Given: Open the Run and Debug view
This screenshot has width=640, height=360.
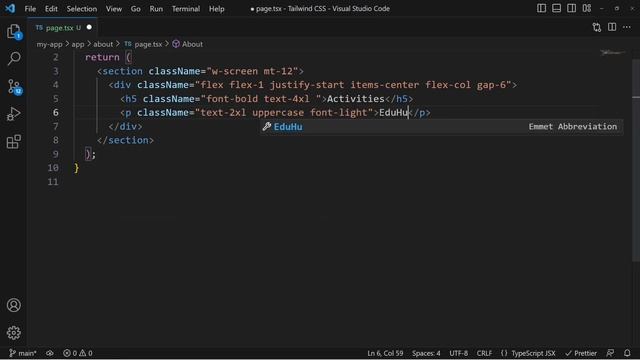Looking at the screenshot, I should click(13, 114).
